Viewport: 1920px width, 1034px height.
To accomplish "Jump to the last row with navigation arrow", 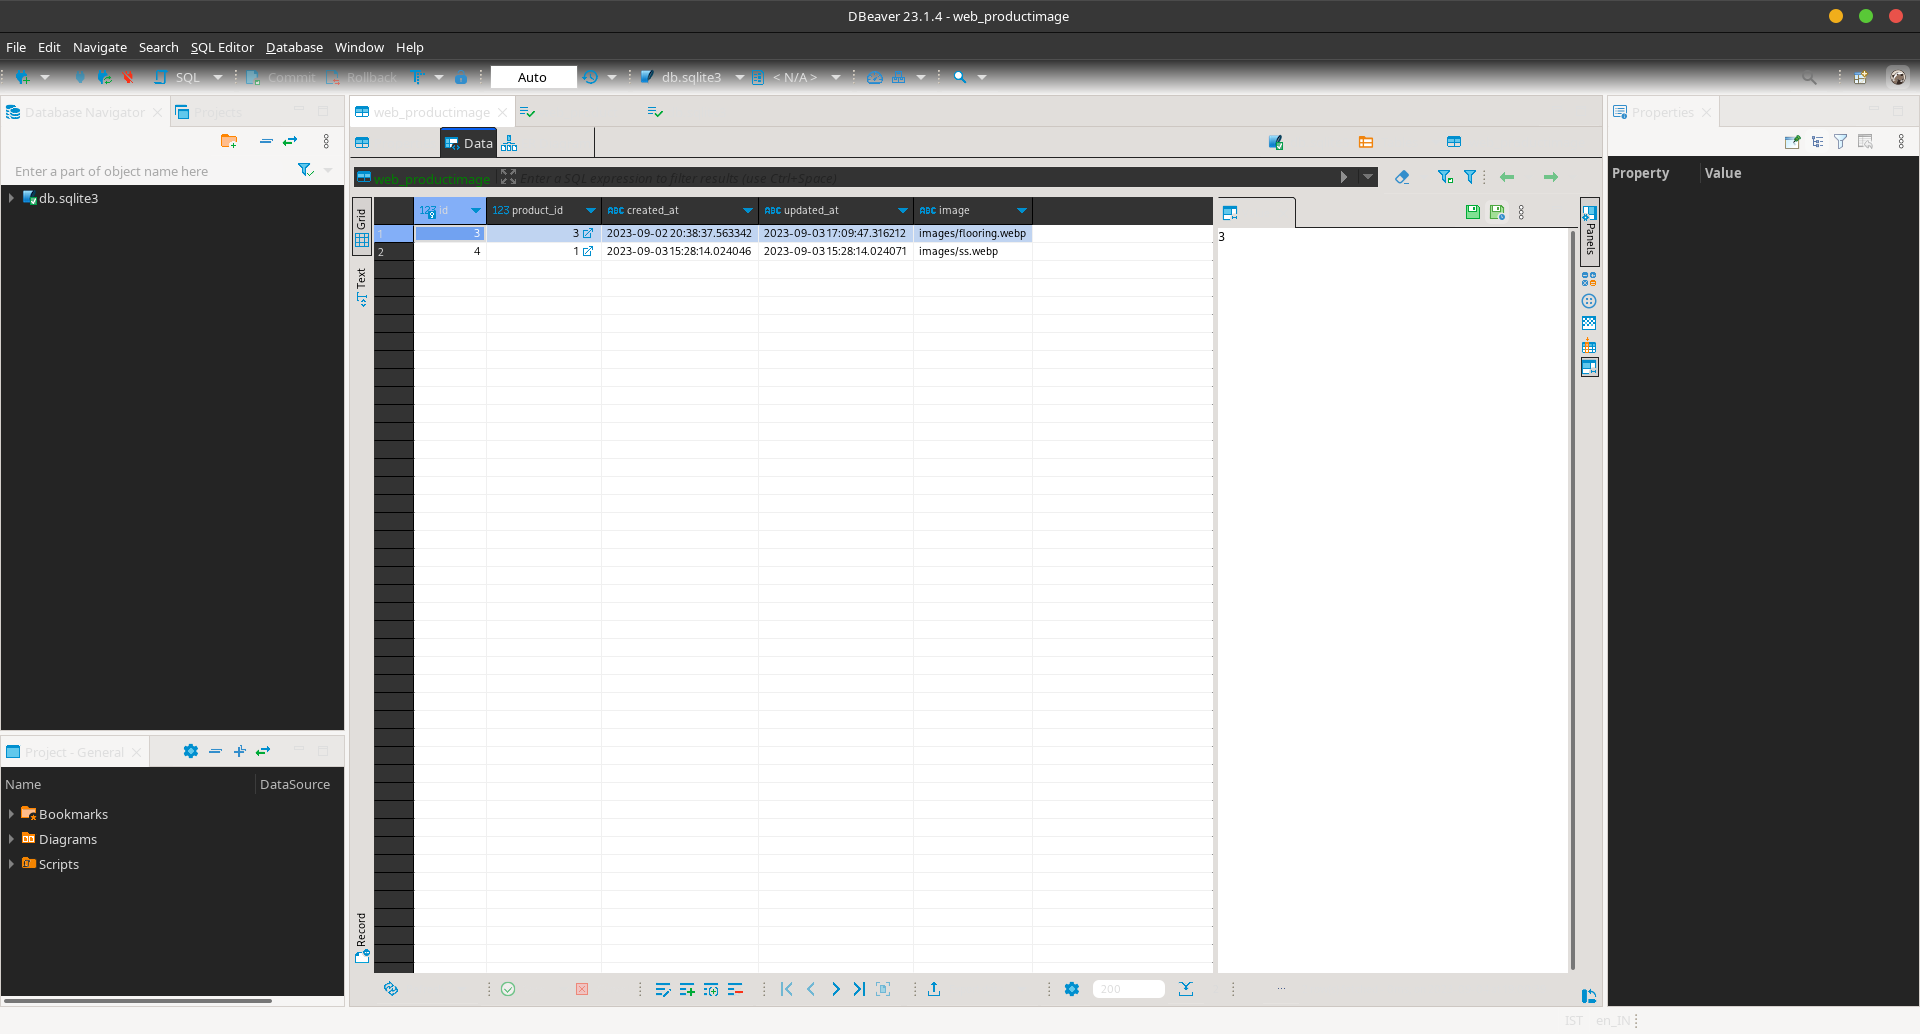I will [859, 988].
